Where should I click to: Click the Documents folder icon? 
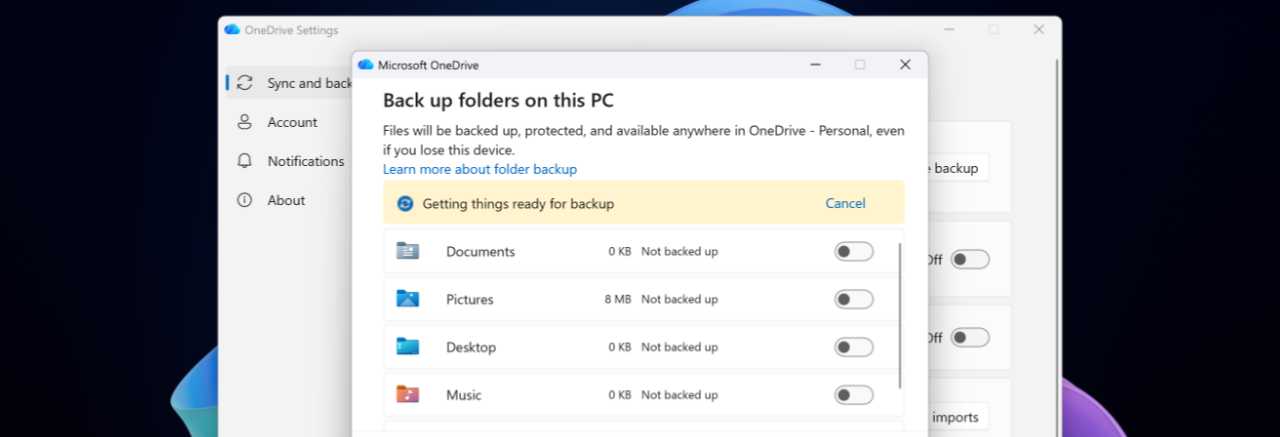pyautogui.click(x=407, y=251)
